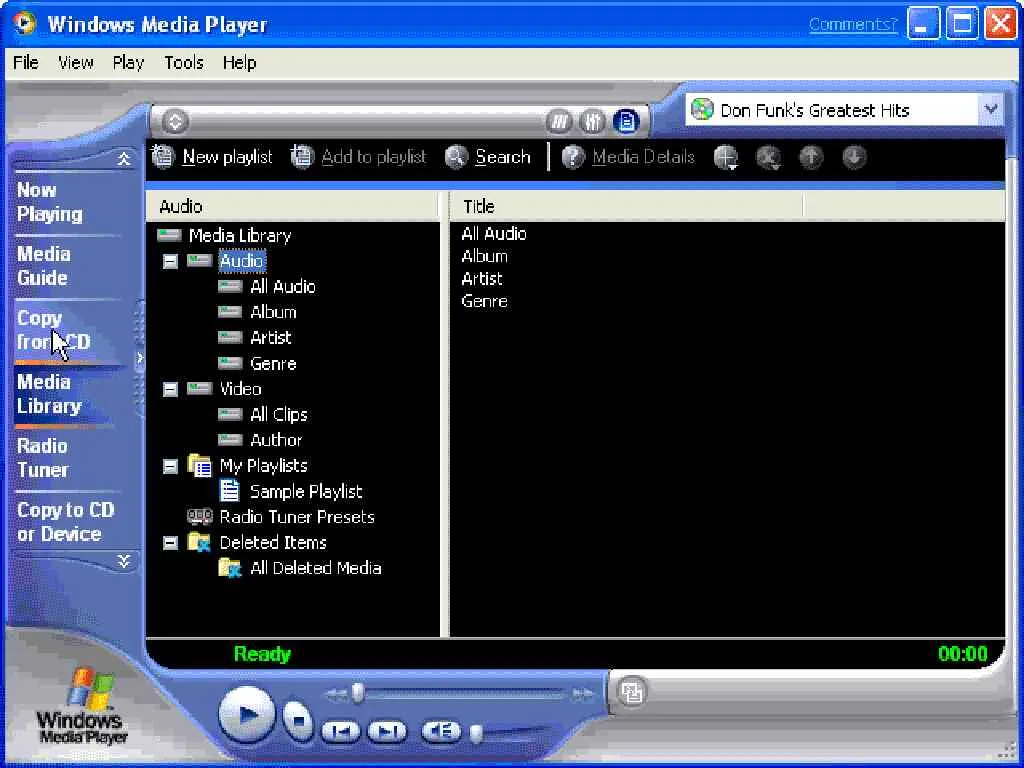
Task: Select Radio Tuner Presets
Action: click(297, 517)
